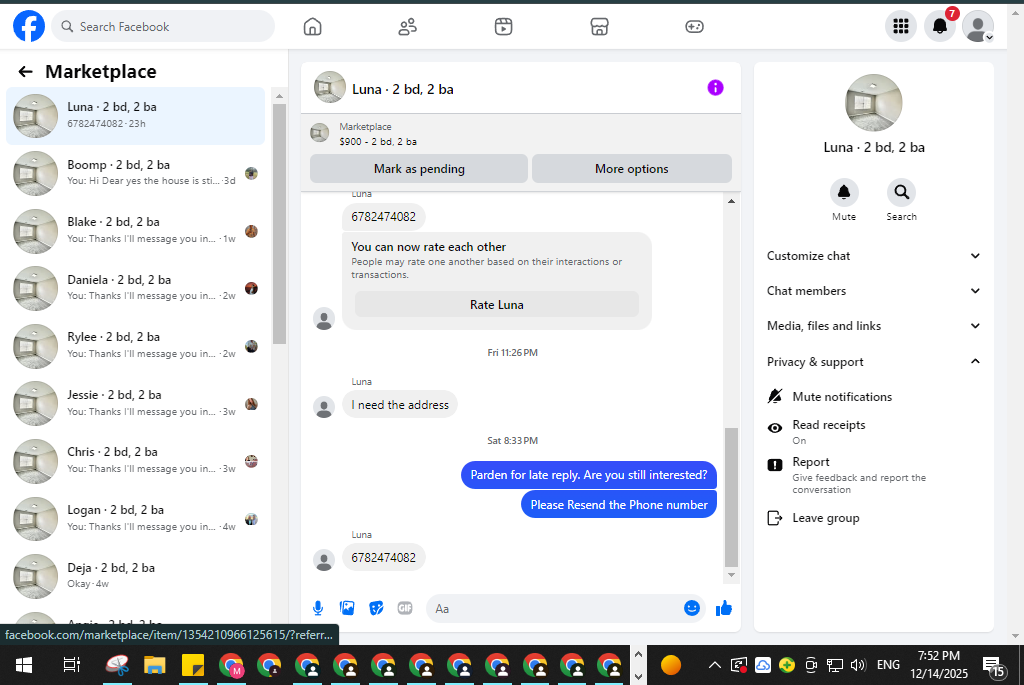Viewport: 1024px width, 685px height.
Task: Click the volume speaker tray icon
Action: pos(858,665)
